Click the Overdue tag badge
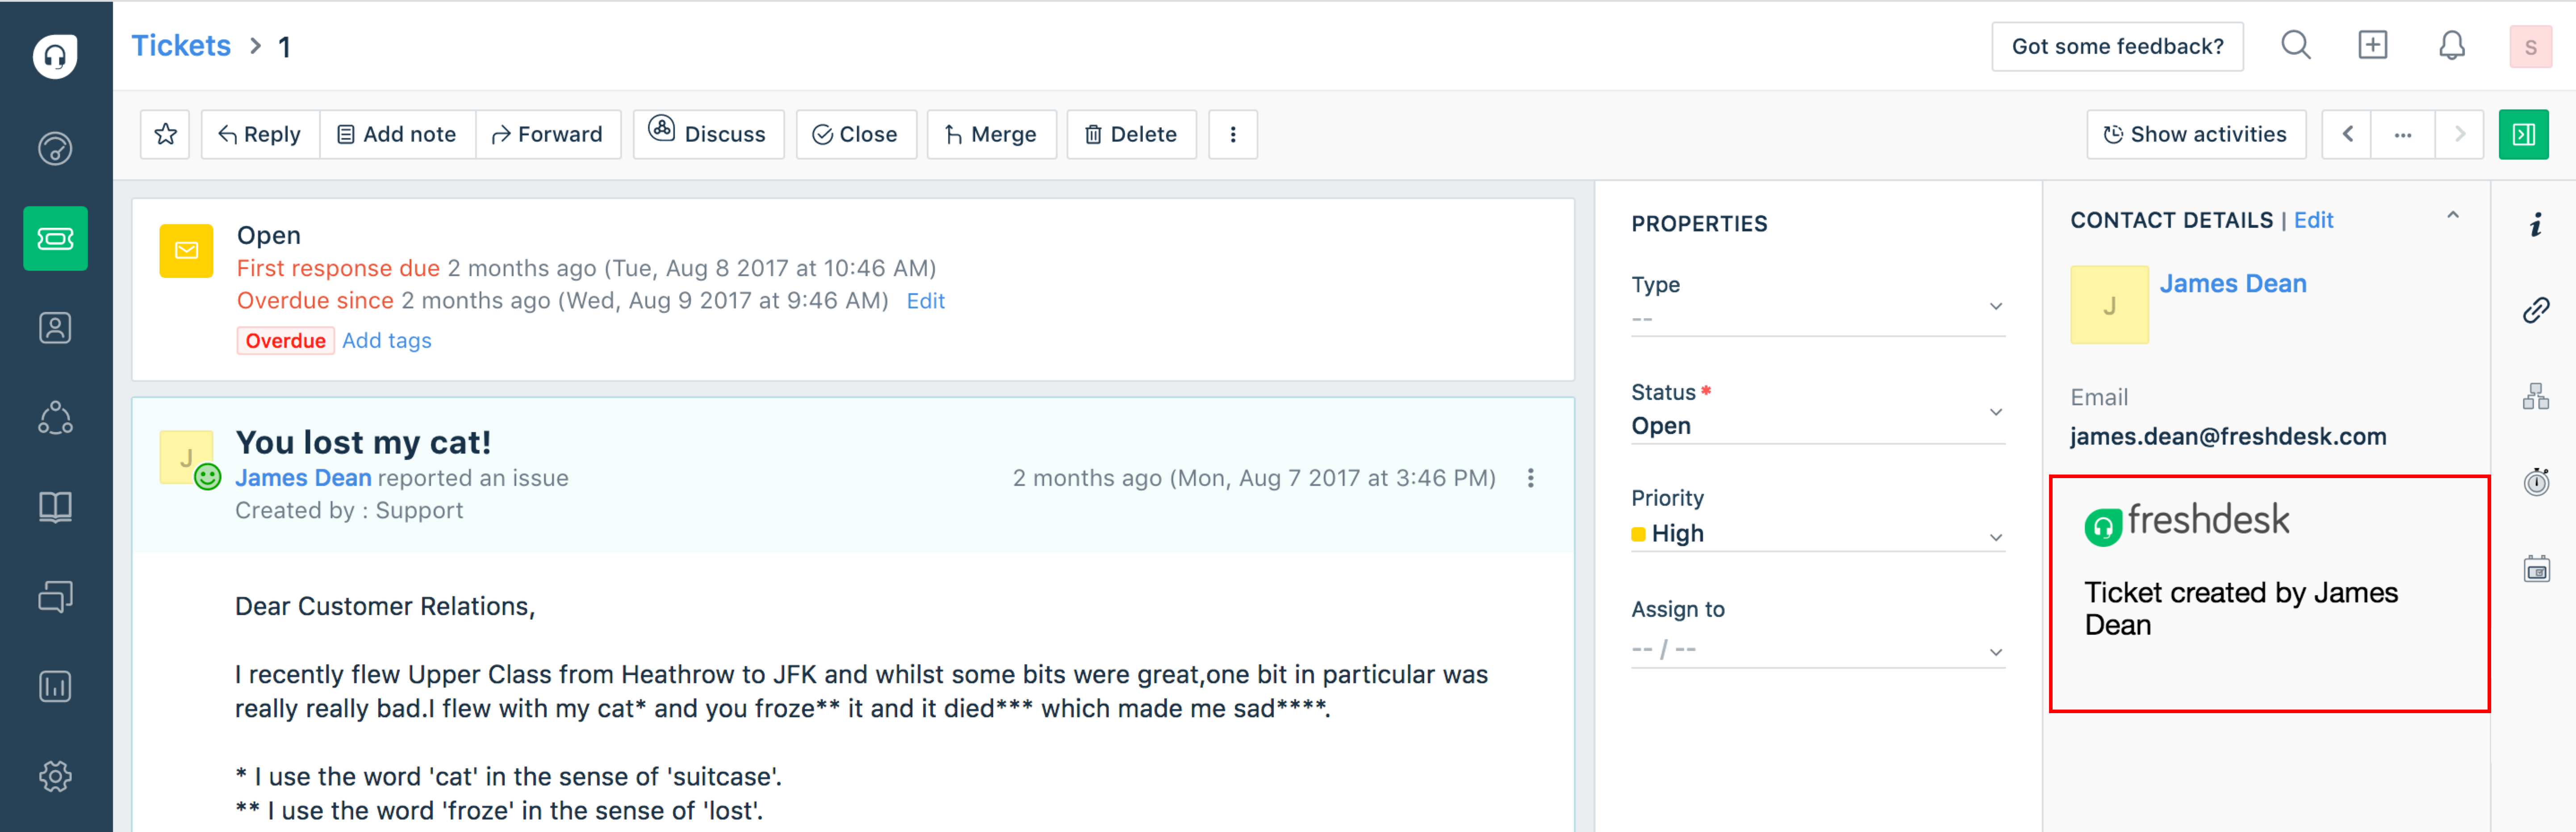The image size is (2576, 832). (285, 341)
